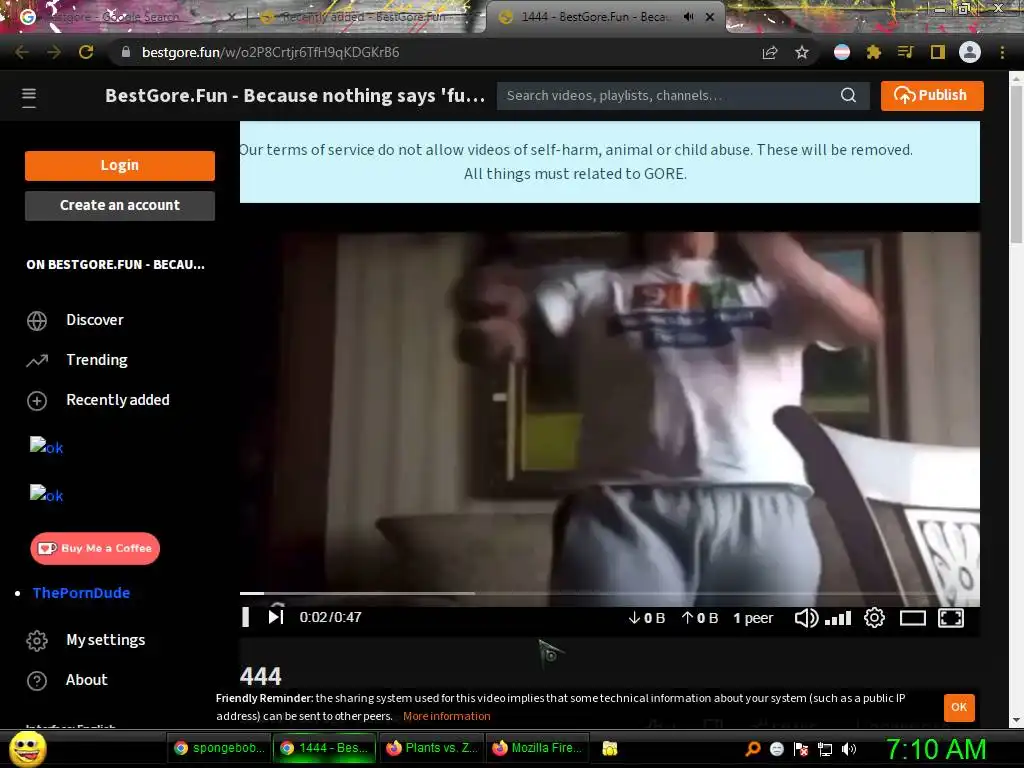Image resolution: width=1024 pixels, height=768 pixels.
Task: Switch to Mozilla Fire taskbar window
Action: [538, 748]
